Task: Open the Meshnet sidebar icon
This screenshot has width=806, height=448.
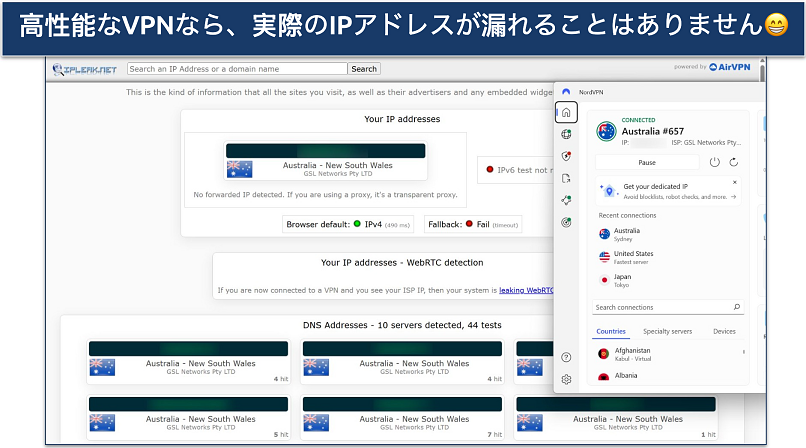Action: (566, 200)
